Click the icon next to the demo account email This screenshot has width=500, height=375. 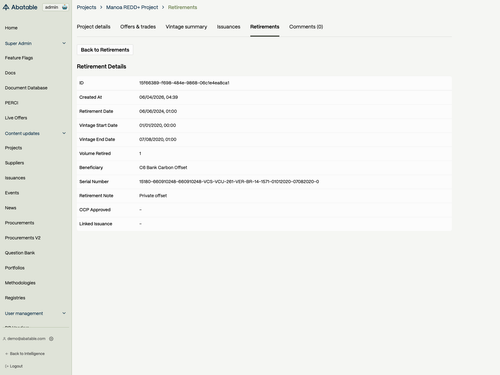click(x=51, y=339)
